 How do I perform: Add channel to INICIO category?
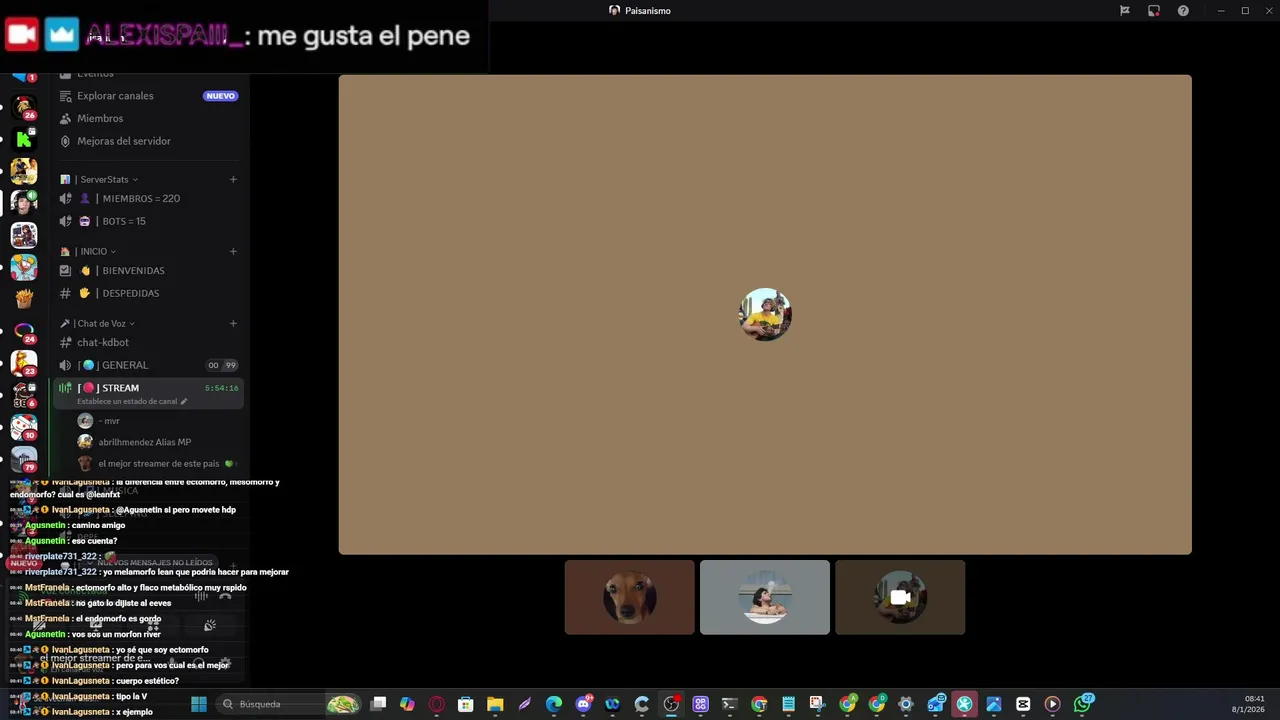point(233,252)
